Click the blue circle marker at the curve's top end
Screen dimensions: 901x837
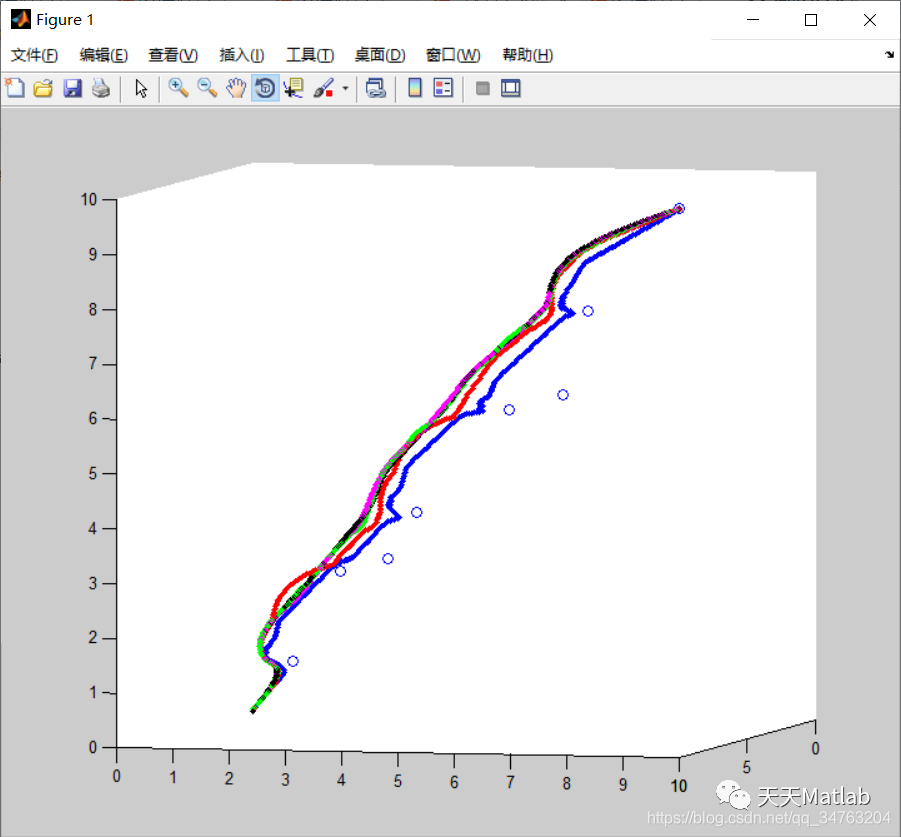(679, 209)
